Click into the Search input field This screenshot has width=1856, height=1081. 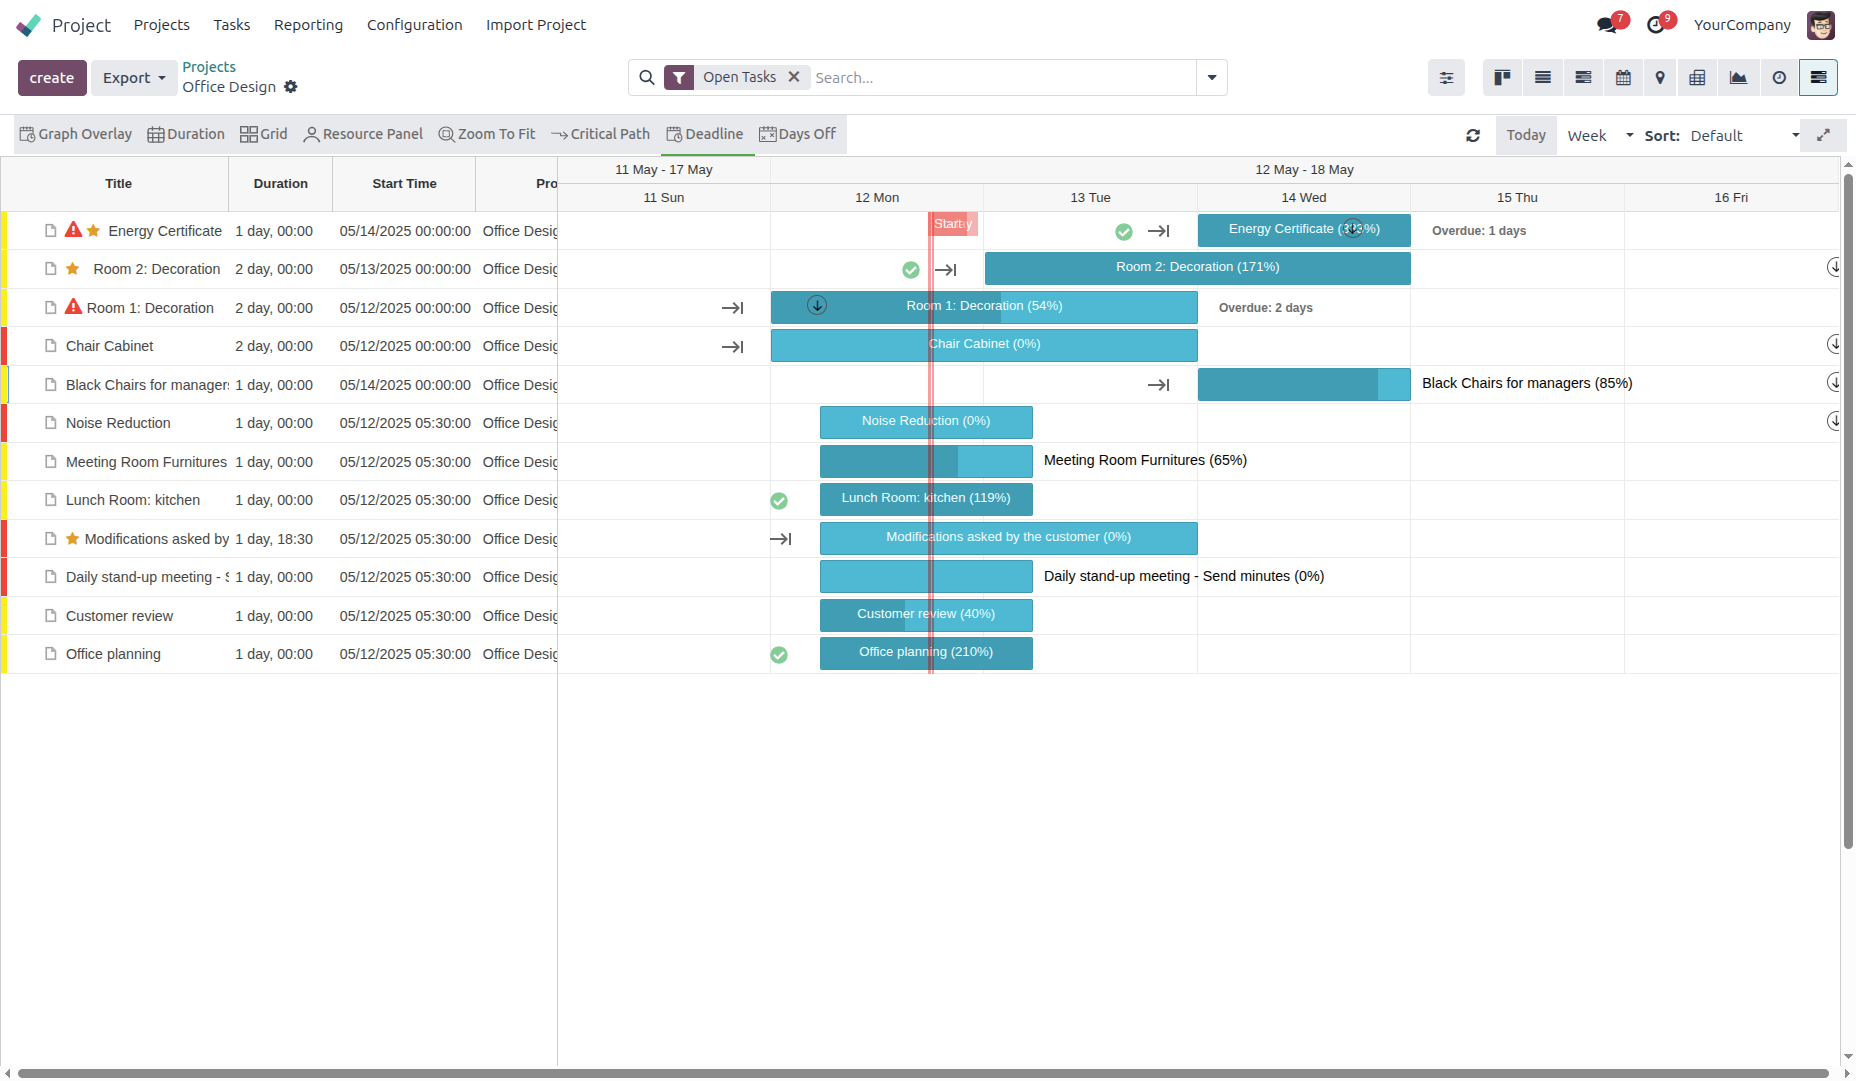point(1000,78)
